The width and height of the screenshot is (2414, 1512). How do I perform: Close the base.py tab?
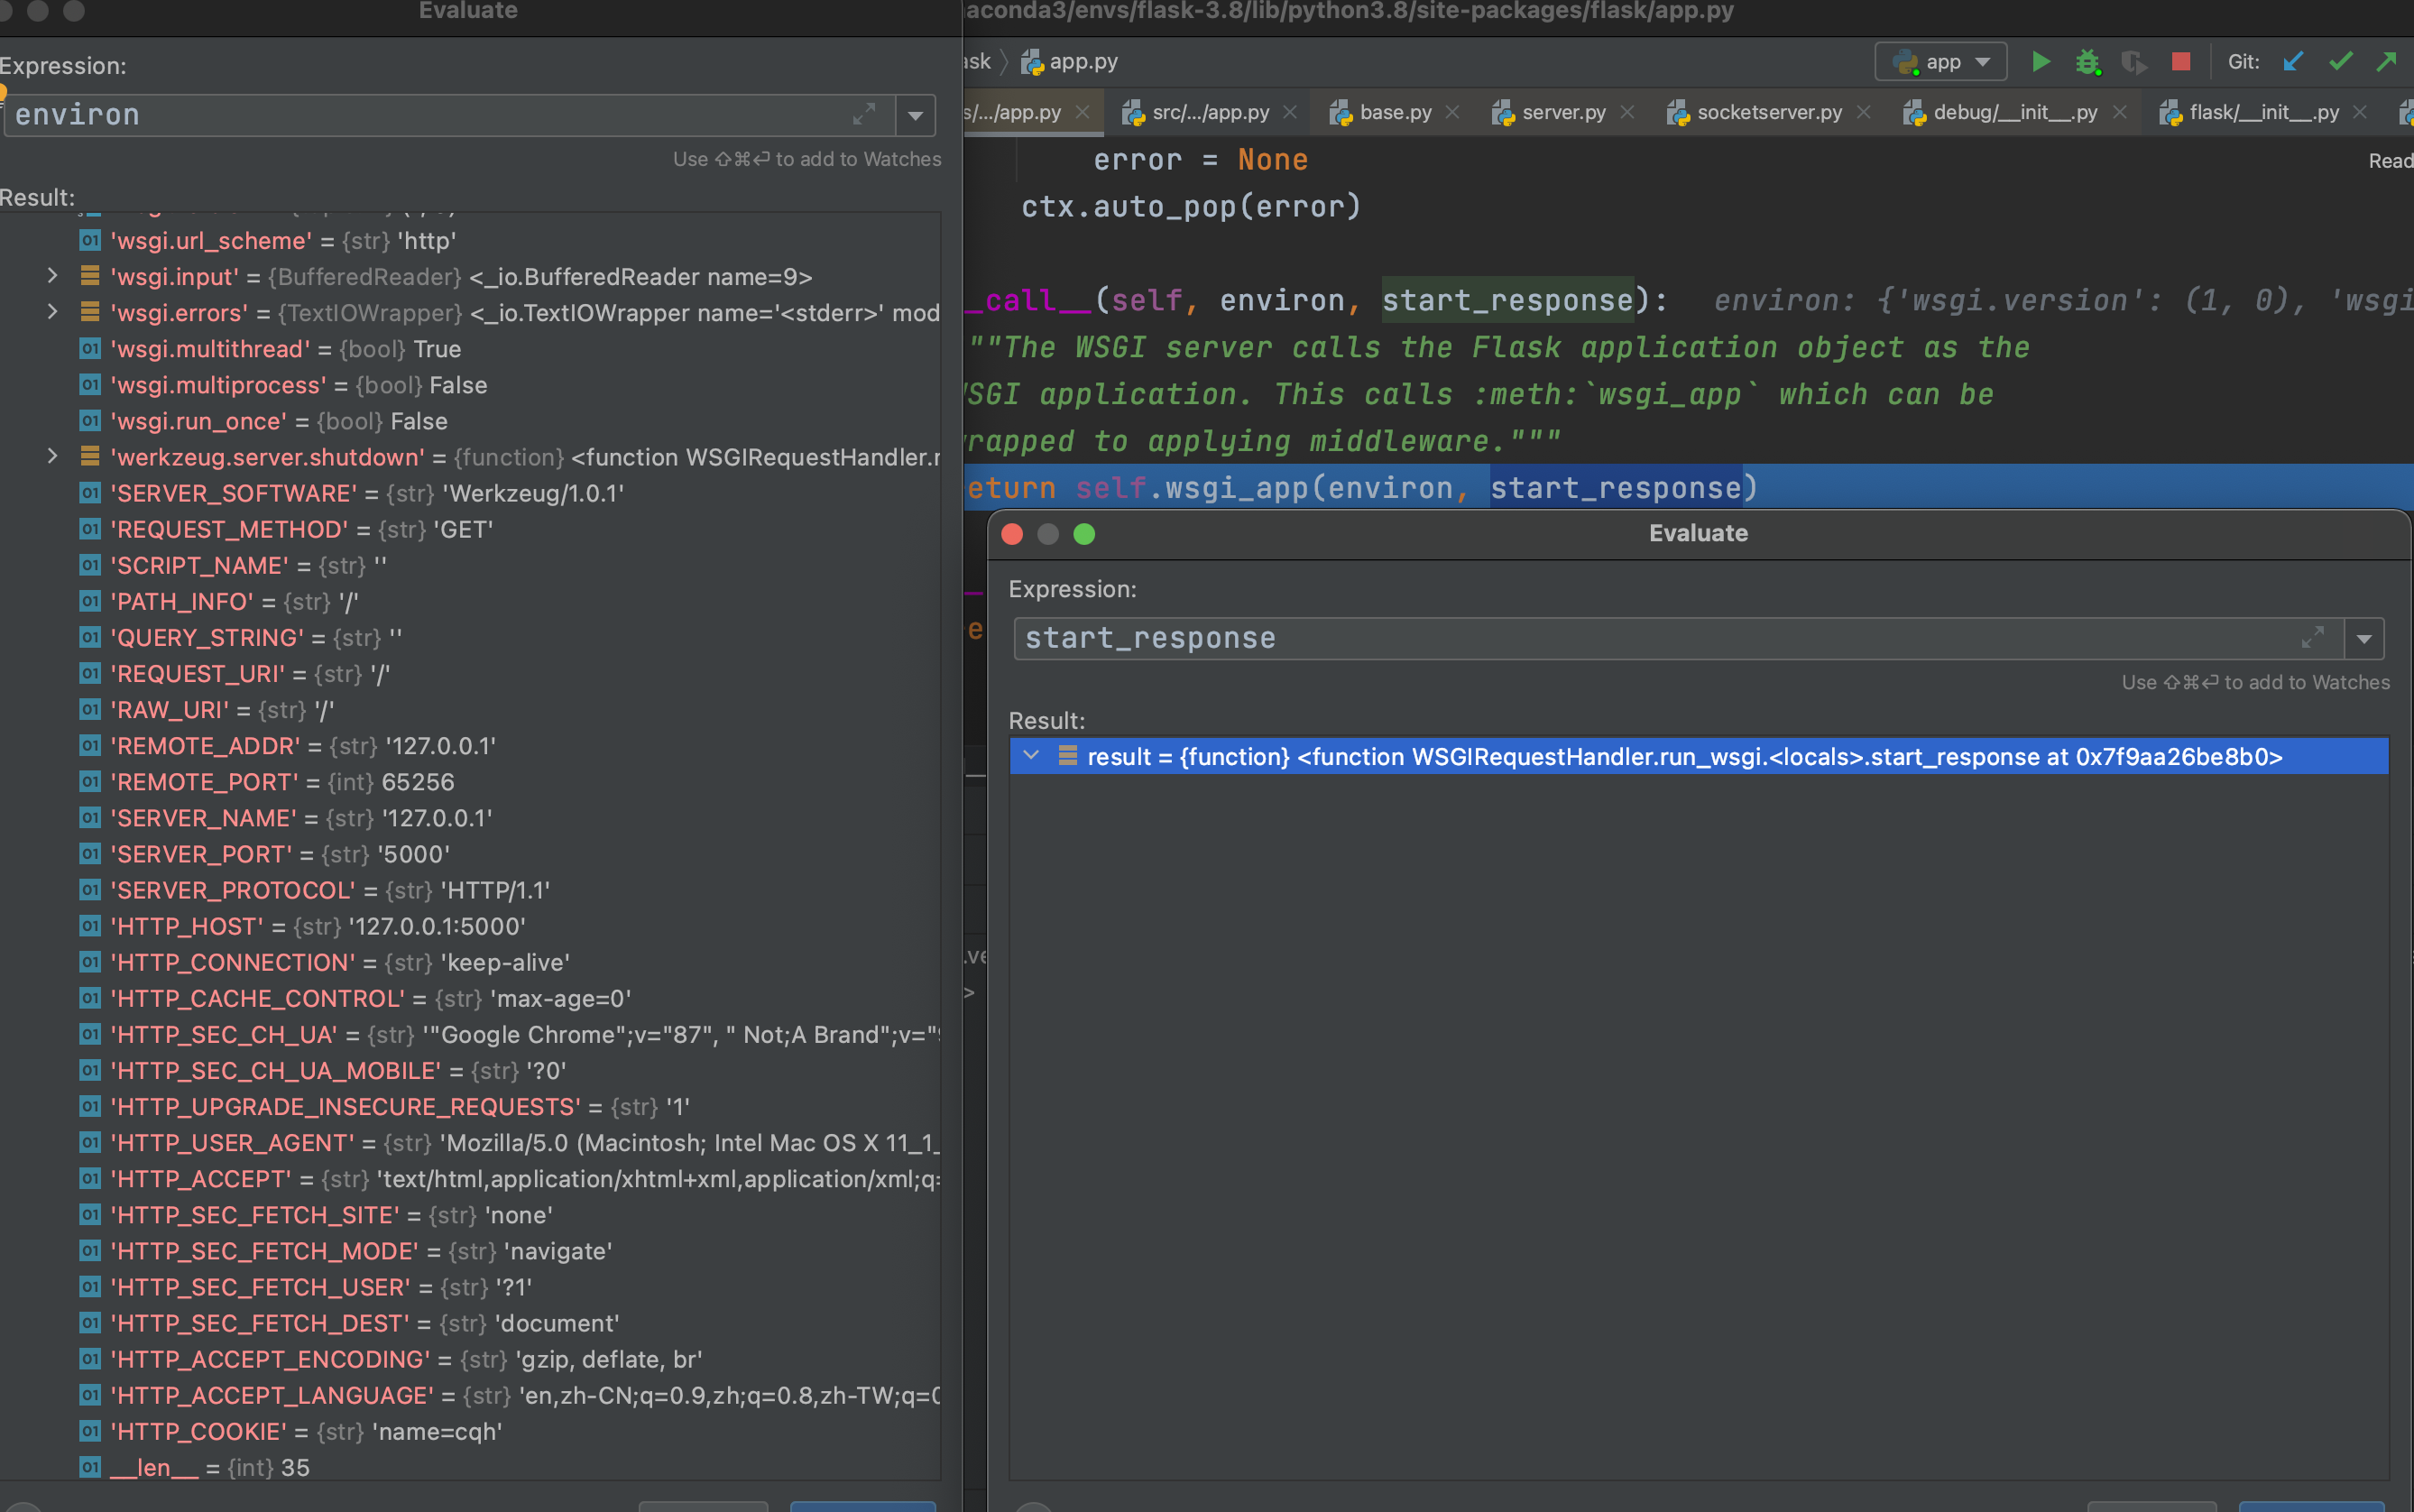1453,112
